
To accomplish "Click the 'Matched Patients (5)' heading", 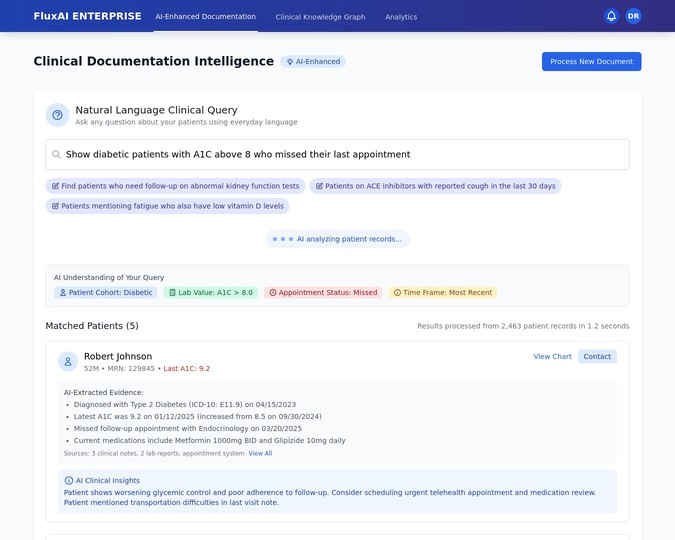I will [x=92, y=326].
